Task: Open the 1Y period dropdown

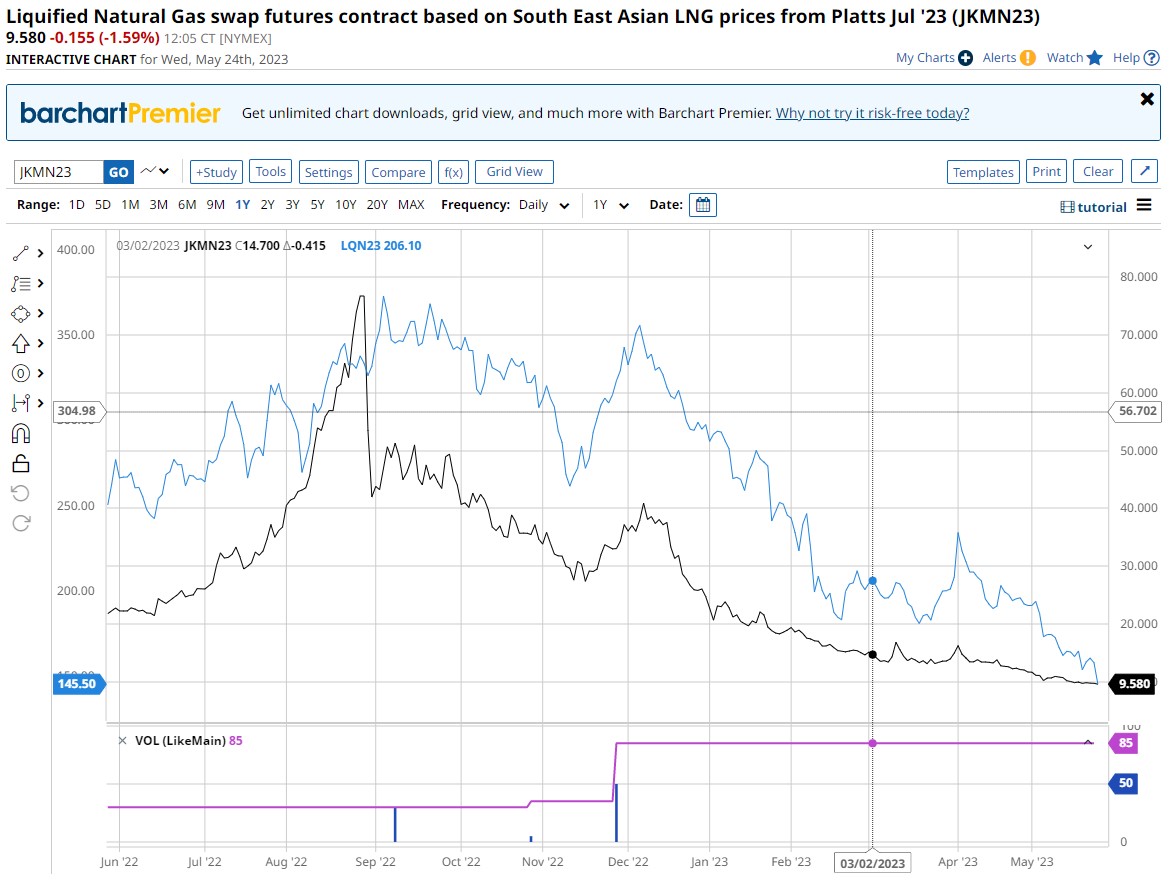Action: coord(611,205)
